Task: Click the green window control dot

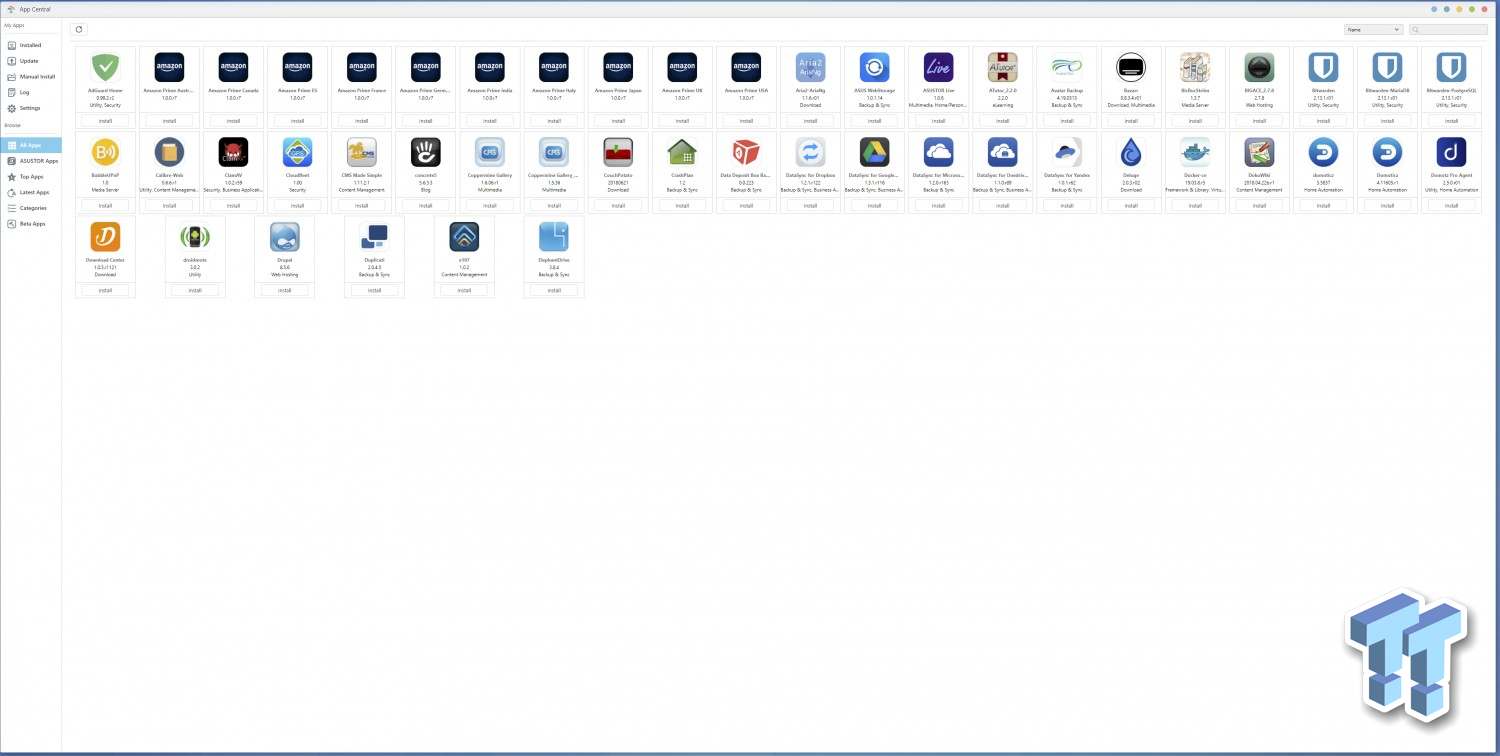Action: coord(1471,9)
